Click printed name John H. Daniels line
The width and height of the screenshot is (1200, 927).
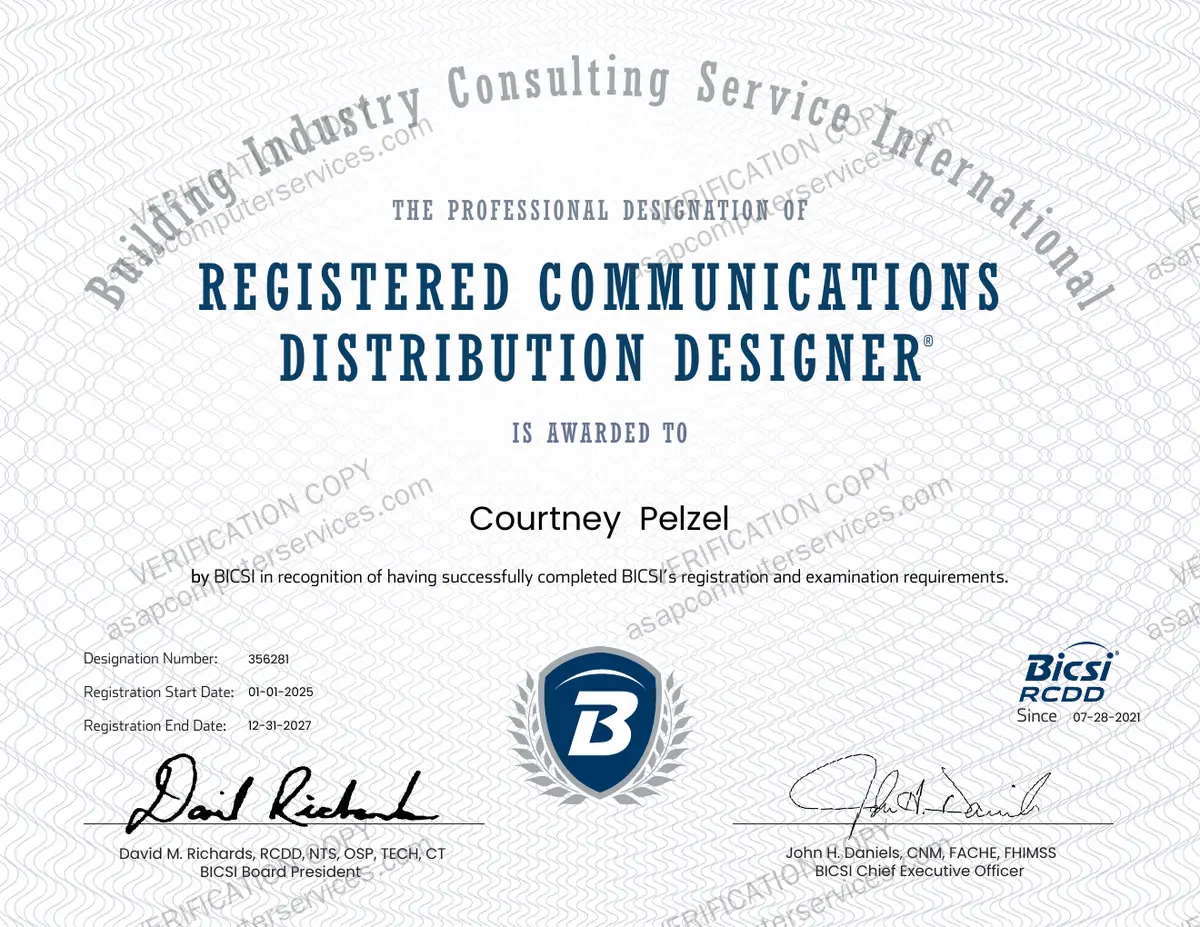tap(920, 853)
